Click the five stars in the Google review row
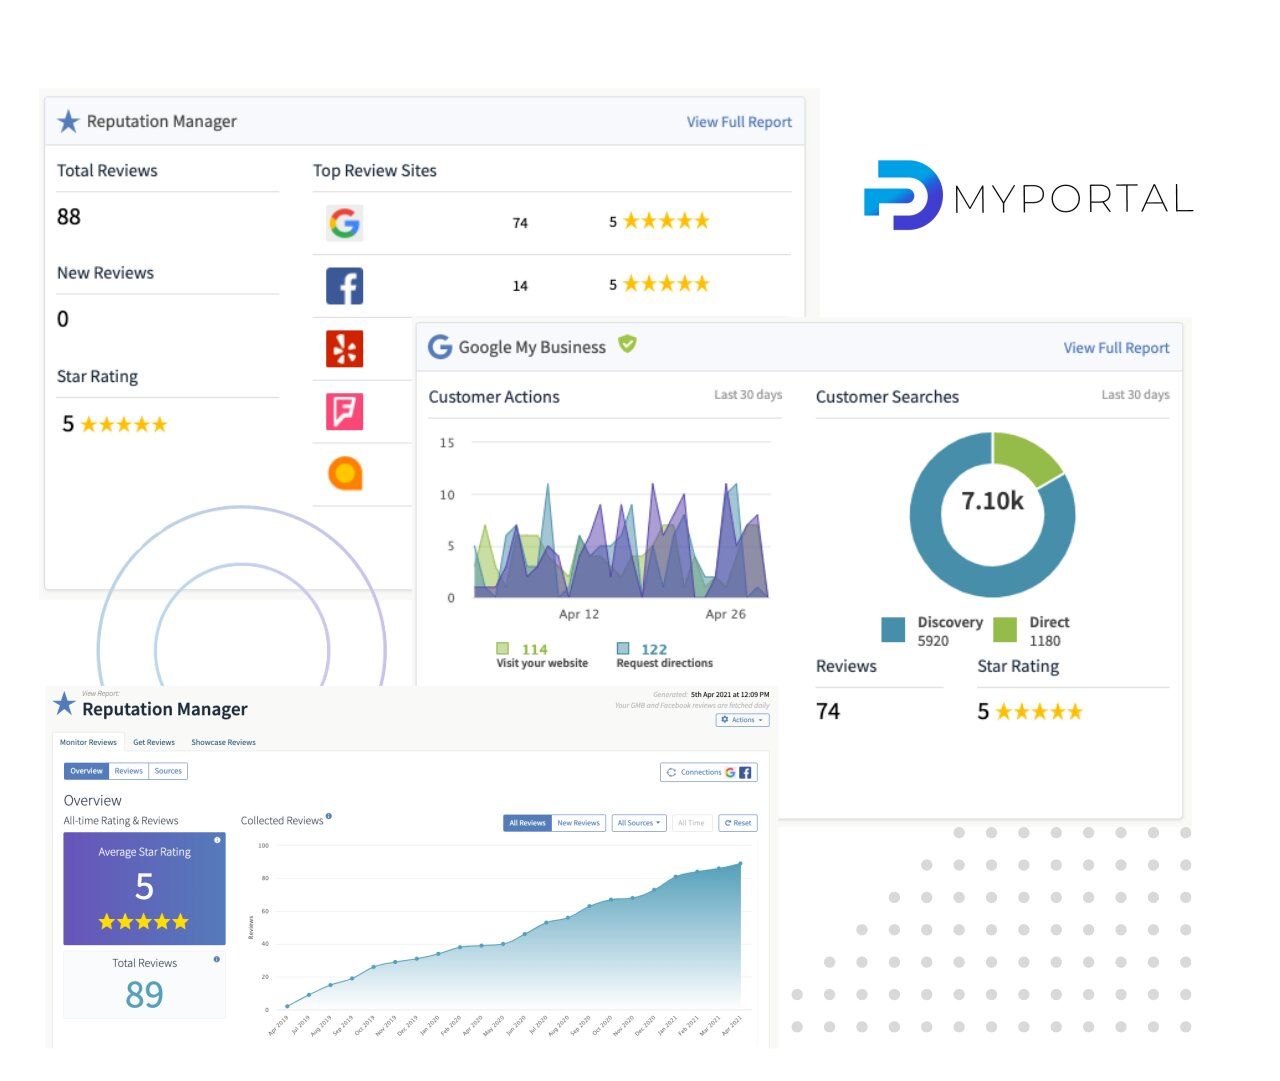This screenshot has width=1280, height=1081. tap(666, 221)
